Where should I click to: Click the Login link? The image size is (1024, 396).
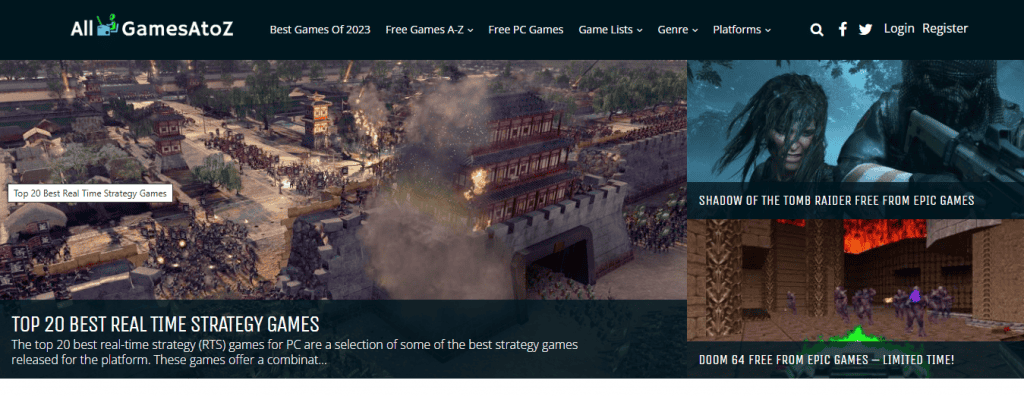[x=899, y=29]
